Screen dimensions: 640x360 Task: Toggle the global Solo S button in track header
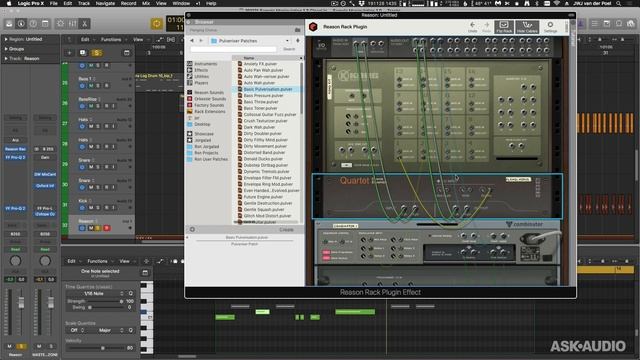pyautogui.click(x=97, y=53)
